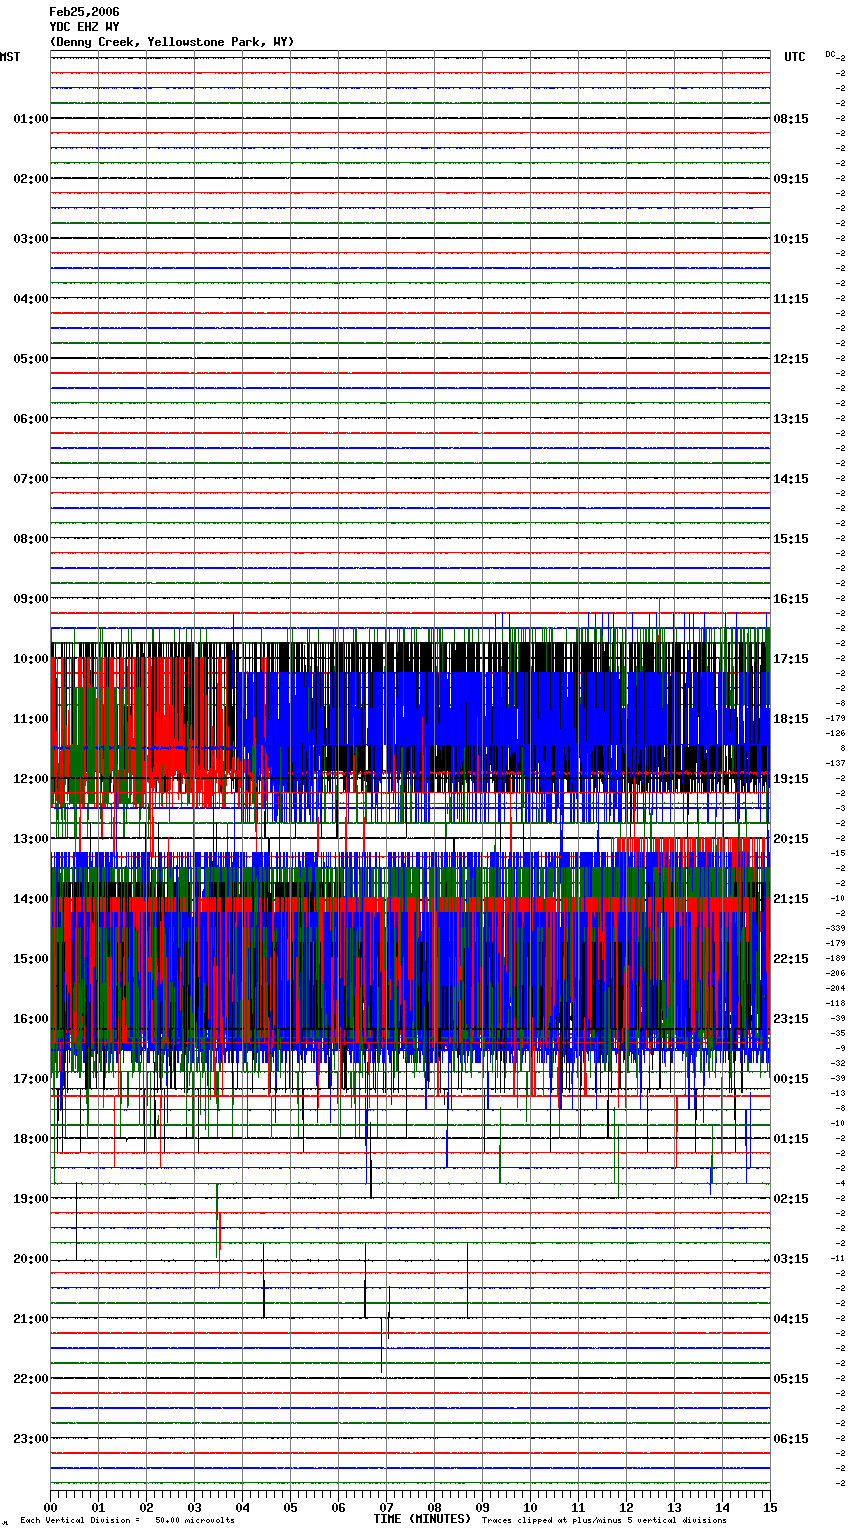
Task: Click the 22:15 UTC time label
Action: [x=791, y=959]
